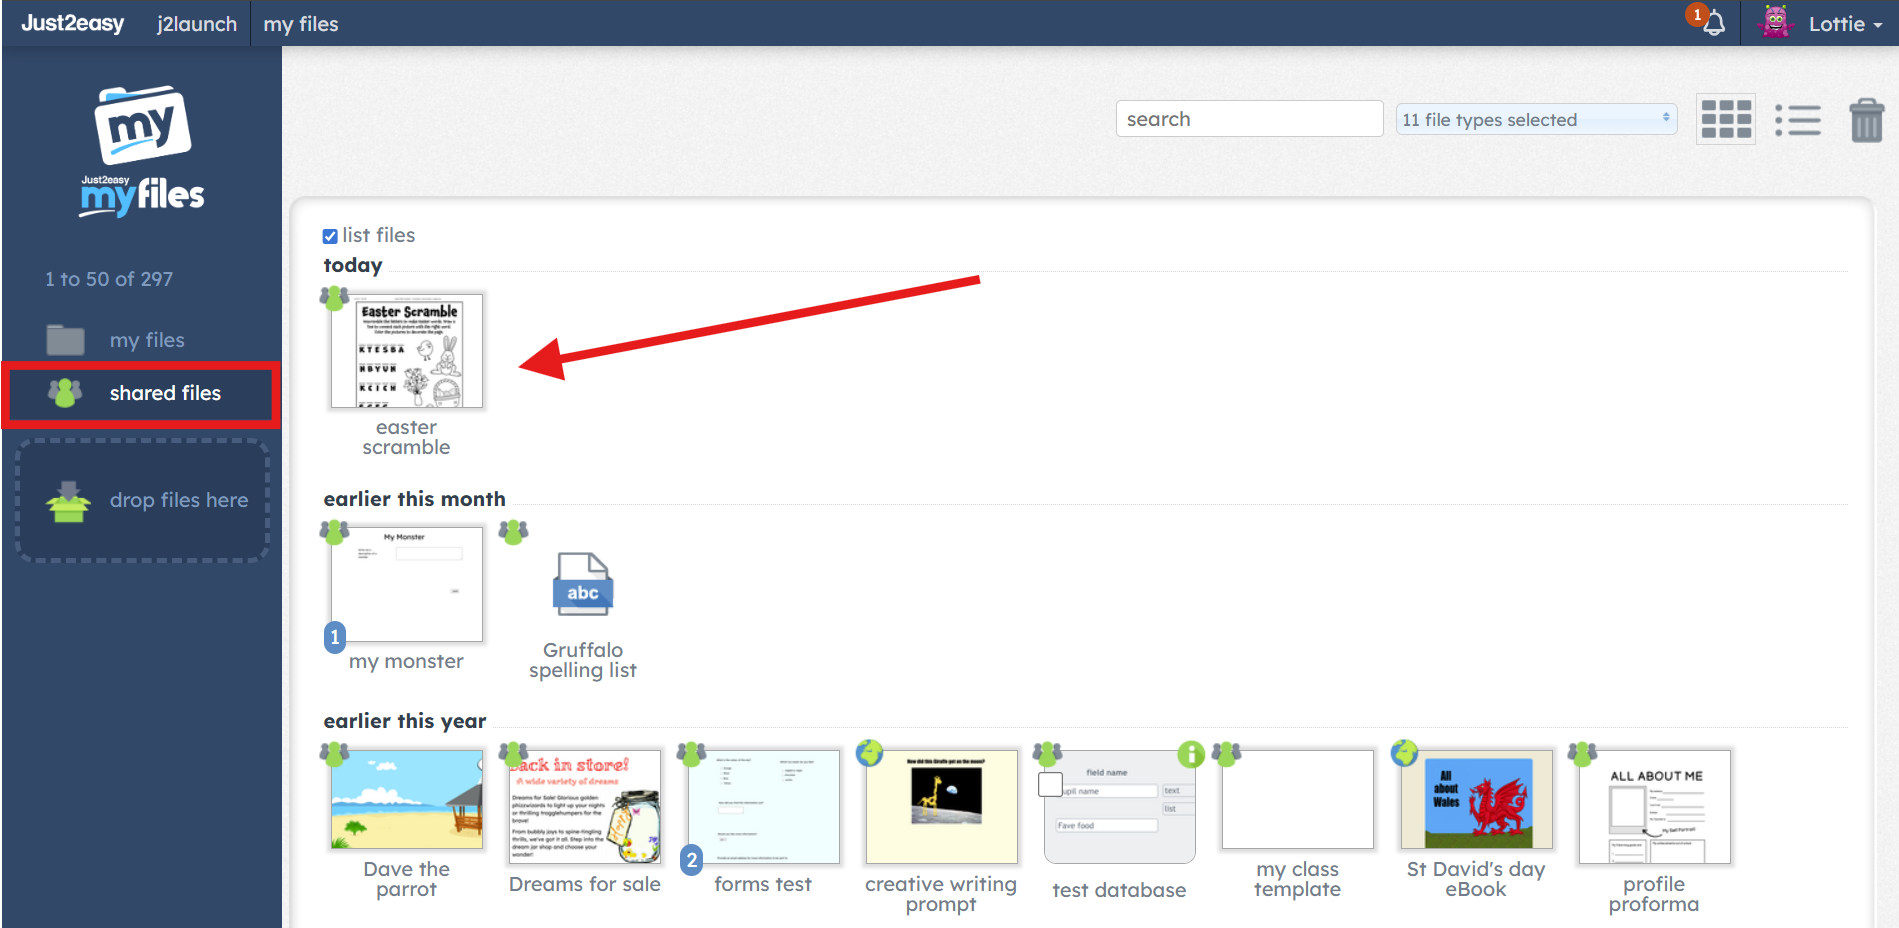The height and width of the screenshot is (928, 1899).
Task: Click the shared files people icon
Action: pyautogui.click(x=65, y=393)
